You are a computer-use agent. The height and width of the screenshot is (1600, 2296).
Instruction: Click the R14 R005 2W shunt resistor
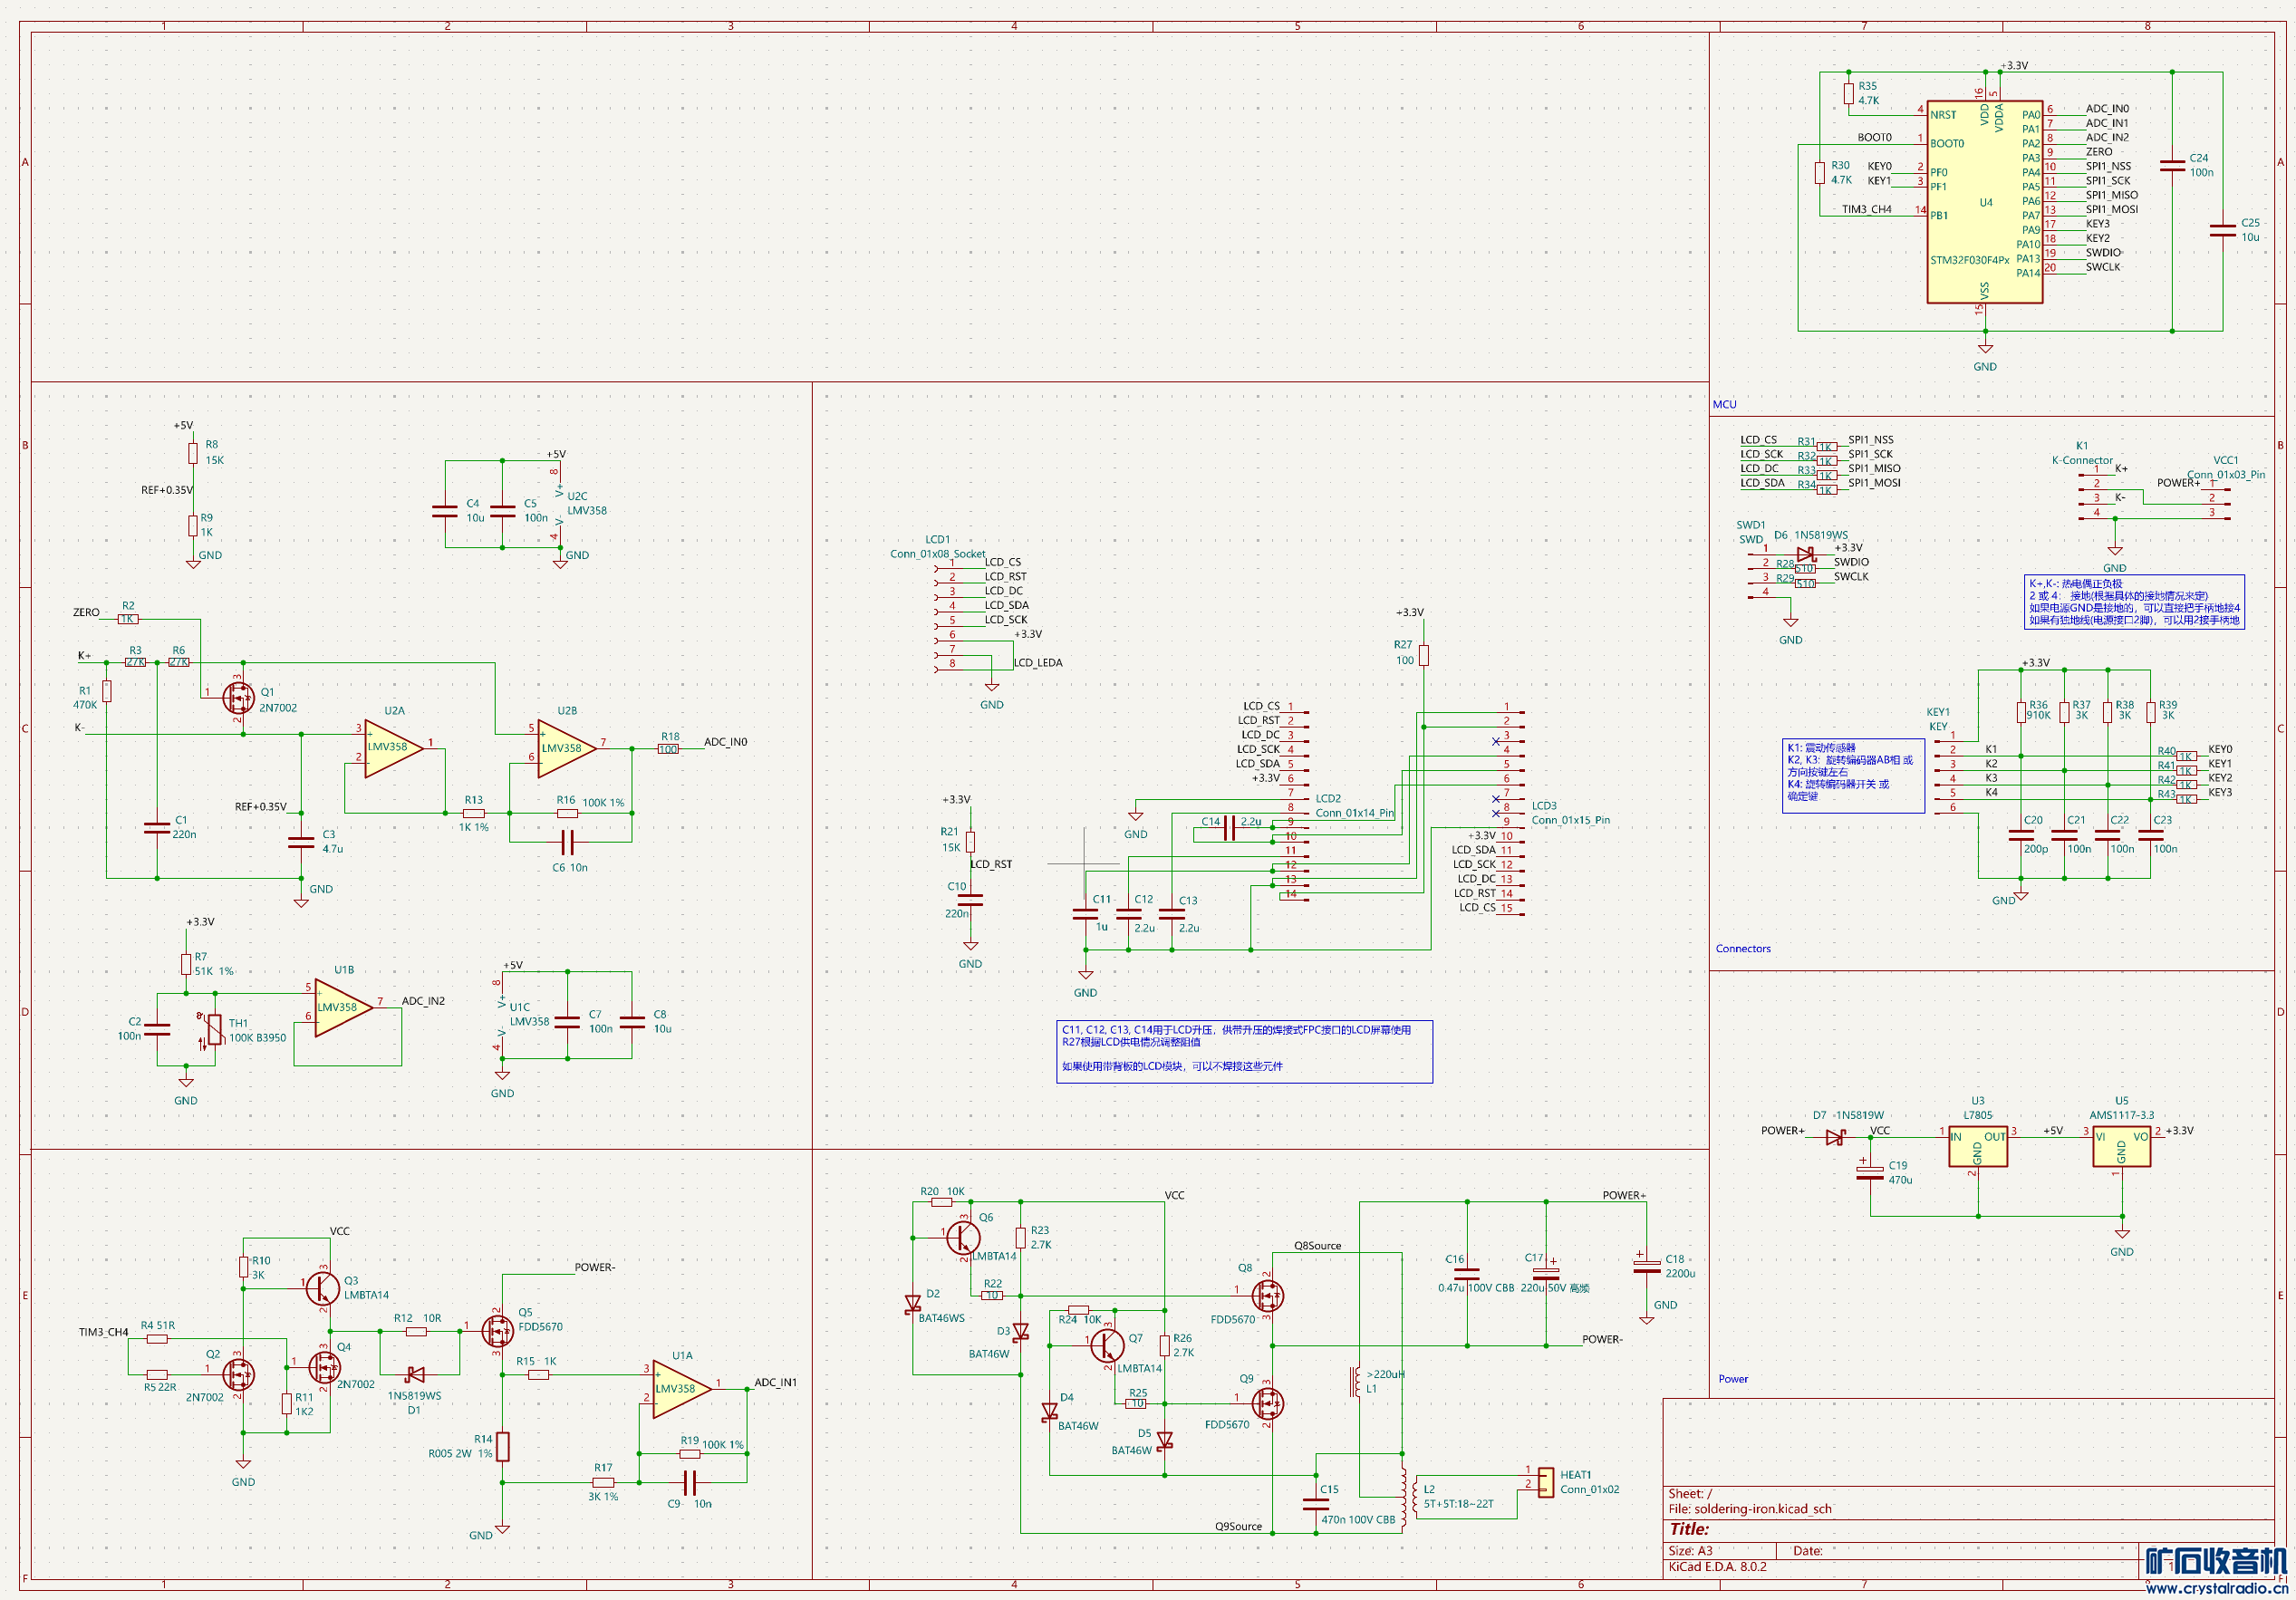pyautogui.click(x=503, y=1446)
